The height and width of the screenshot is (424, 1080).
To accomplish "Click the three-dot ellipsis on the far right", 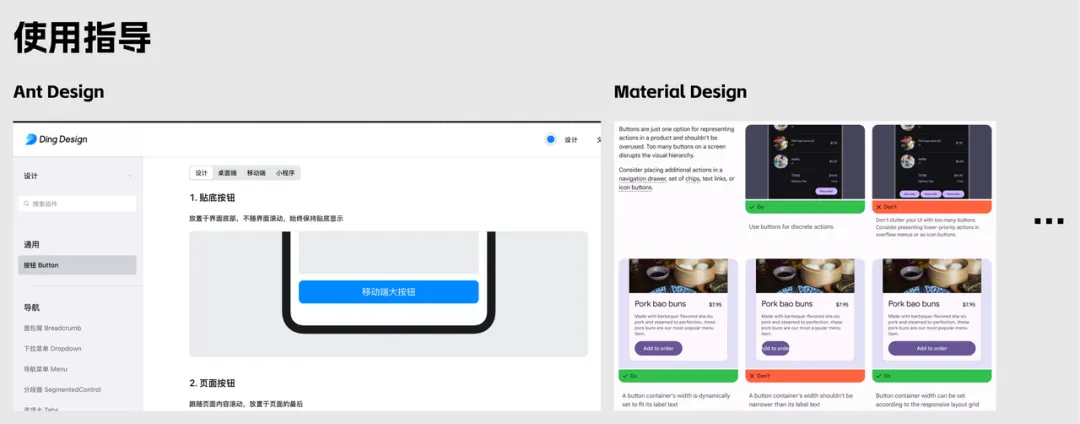I will tap(1048, 221).
